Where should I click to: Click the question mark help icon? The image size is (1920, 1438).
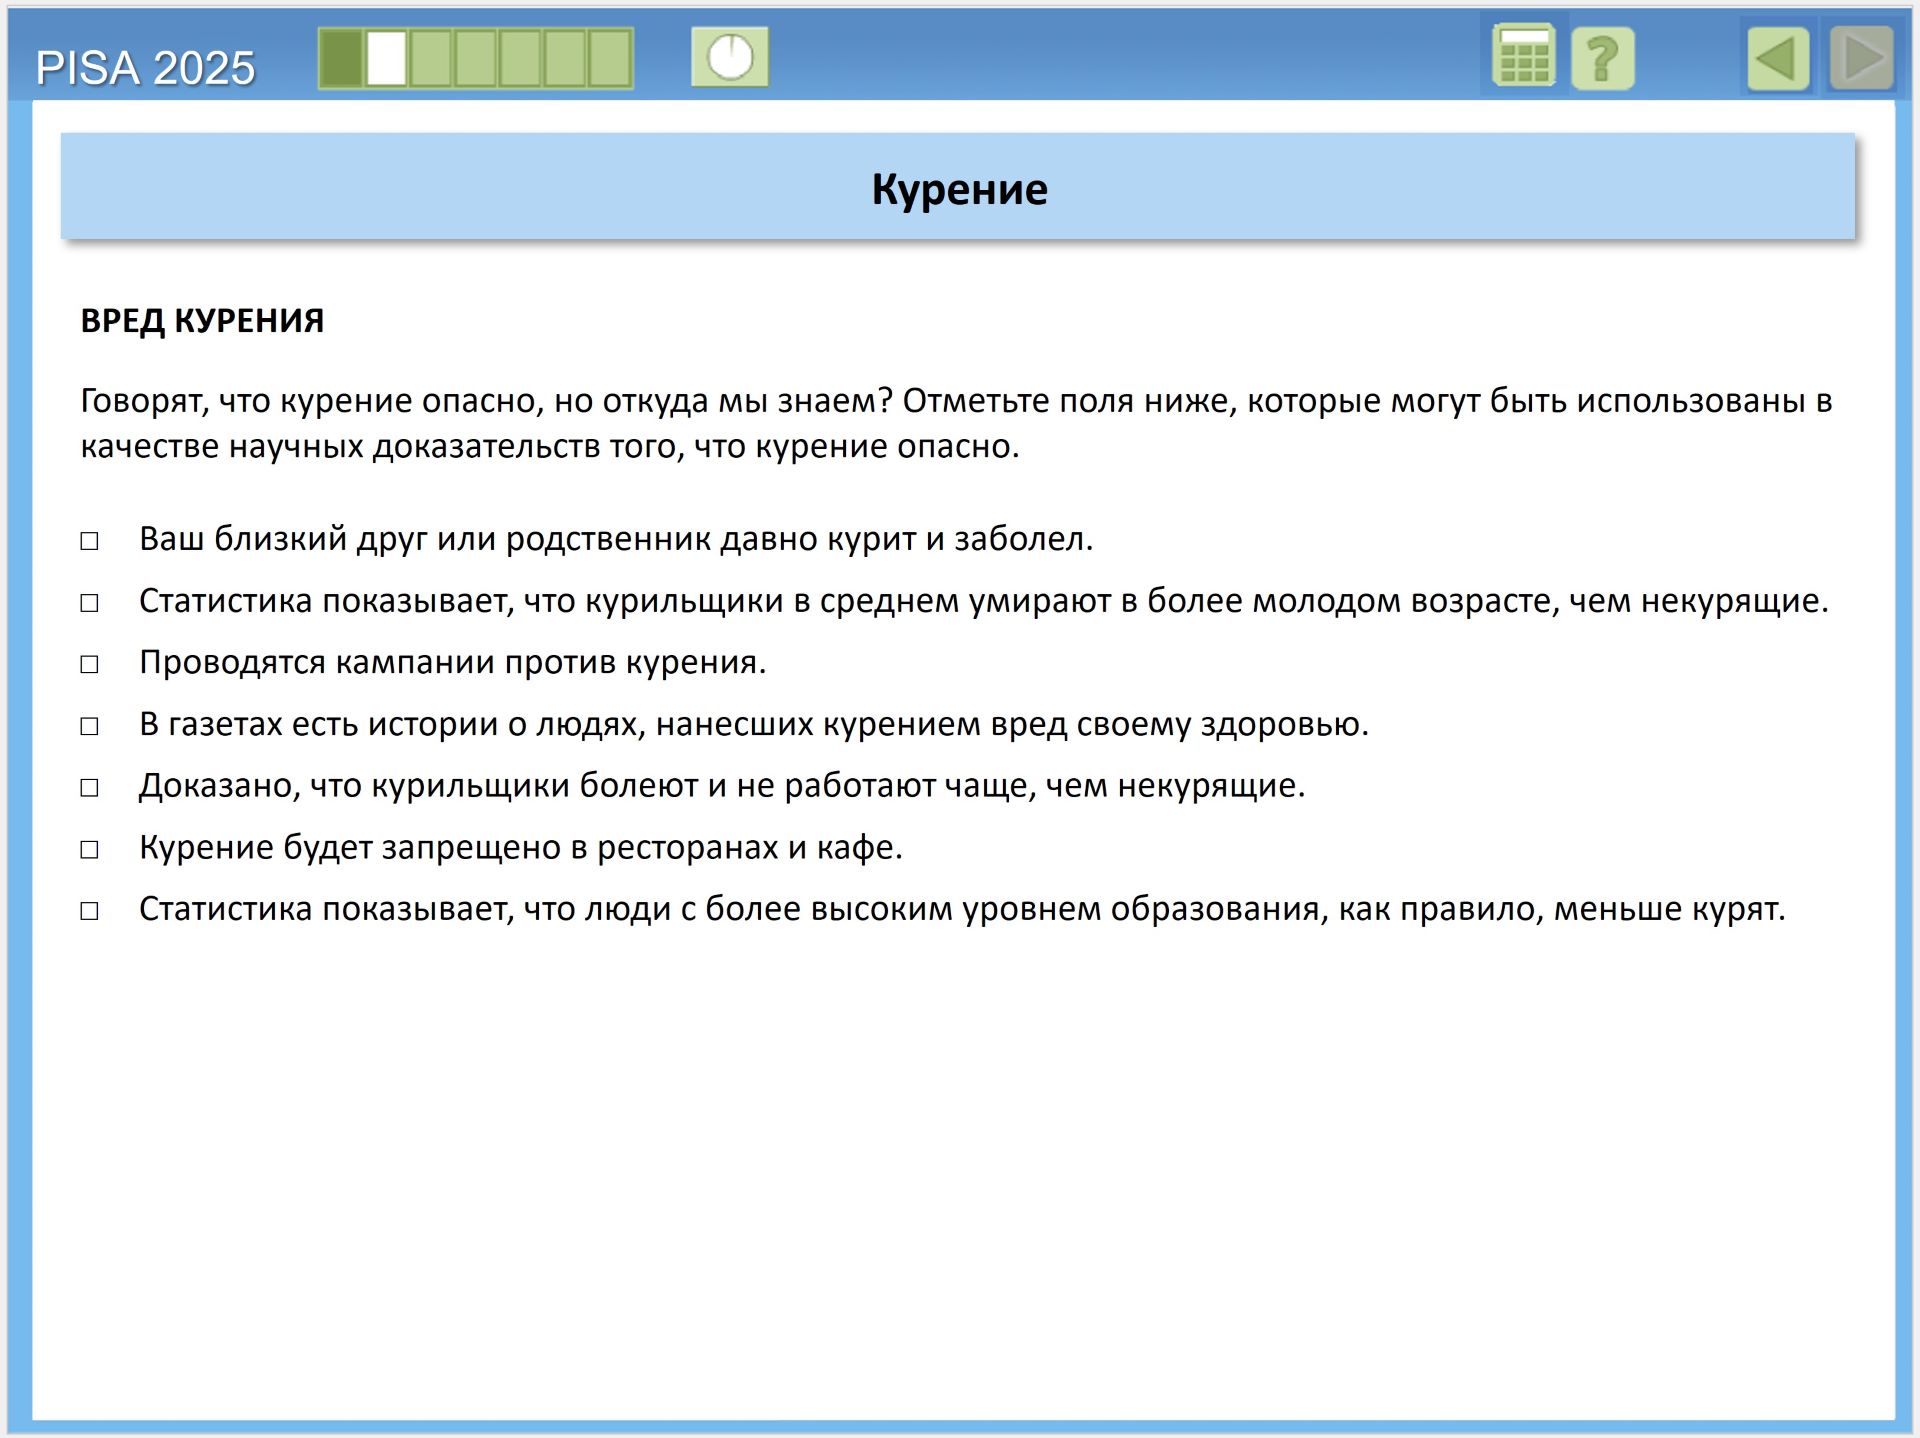pyautogui.click(x=1602, y=59)
